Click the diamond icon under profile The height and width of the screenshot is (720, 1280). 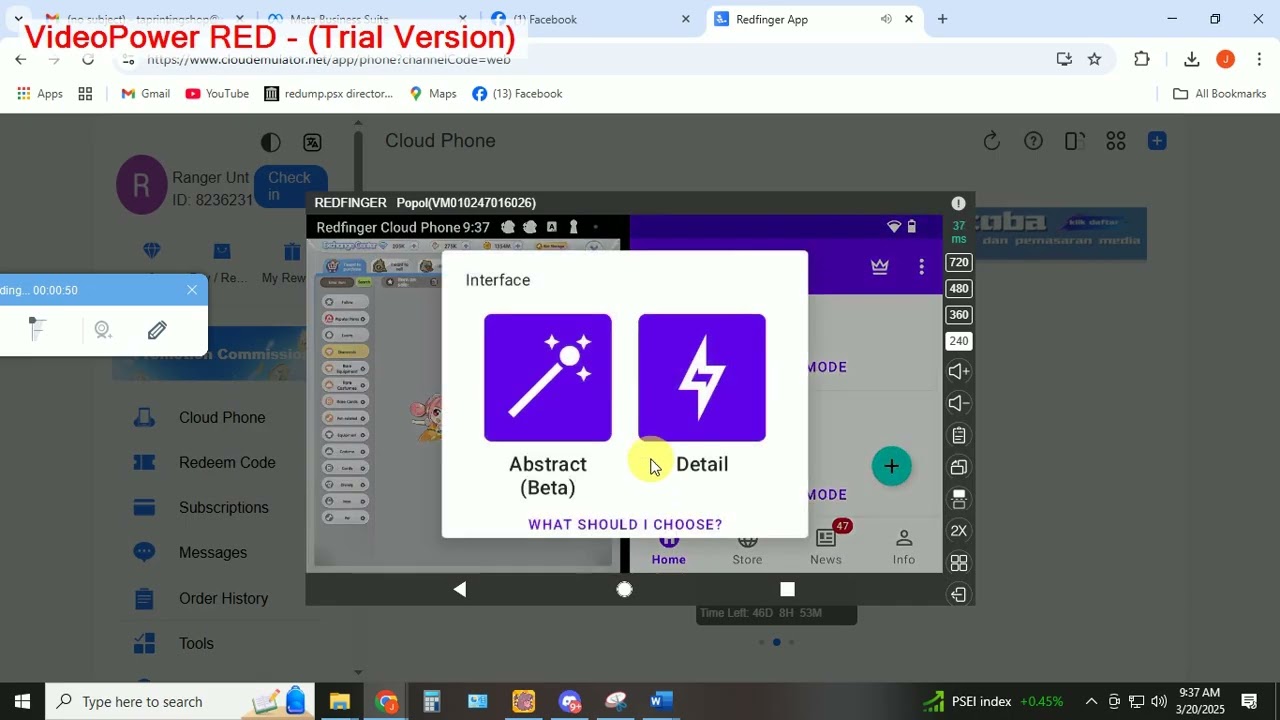[152, 251]
